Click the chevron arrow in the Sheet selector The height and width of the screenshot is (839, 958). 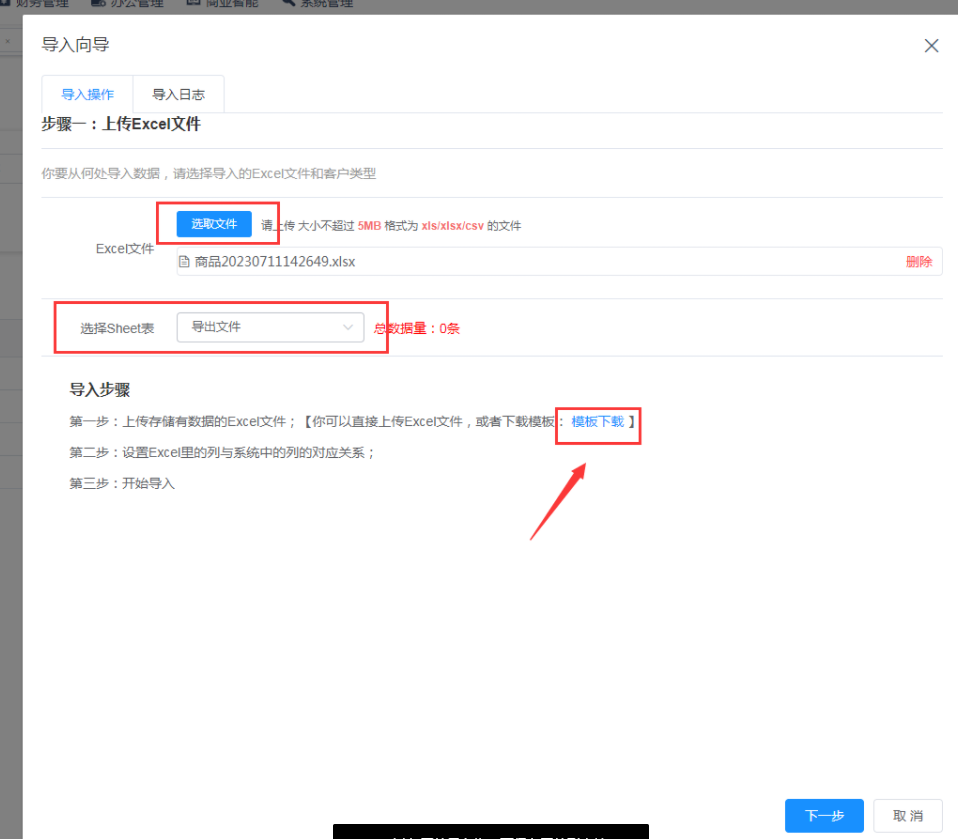coord(348,327)
